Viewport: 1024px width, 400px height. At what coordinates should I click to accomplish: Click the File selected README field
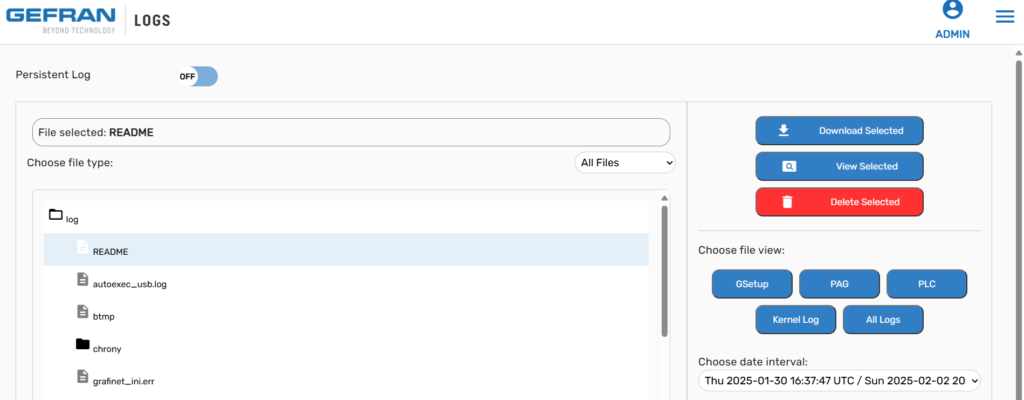pyautogui.click(x=351, y=132)
